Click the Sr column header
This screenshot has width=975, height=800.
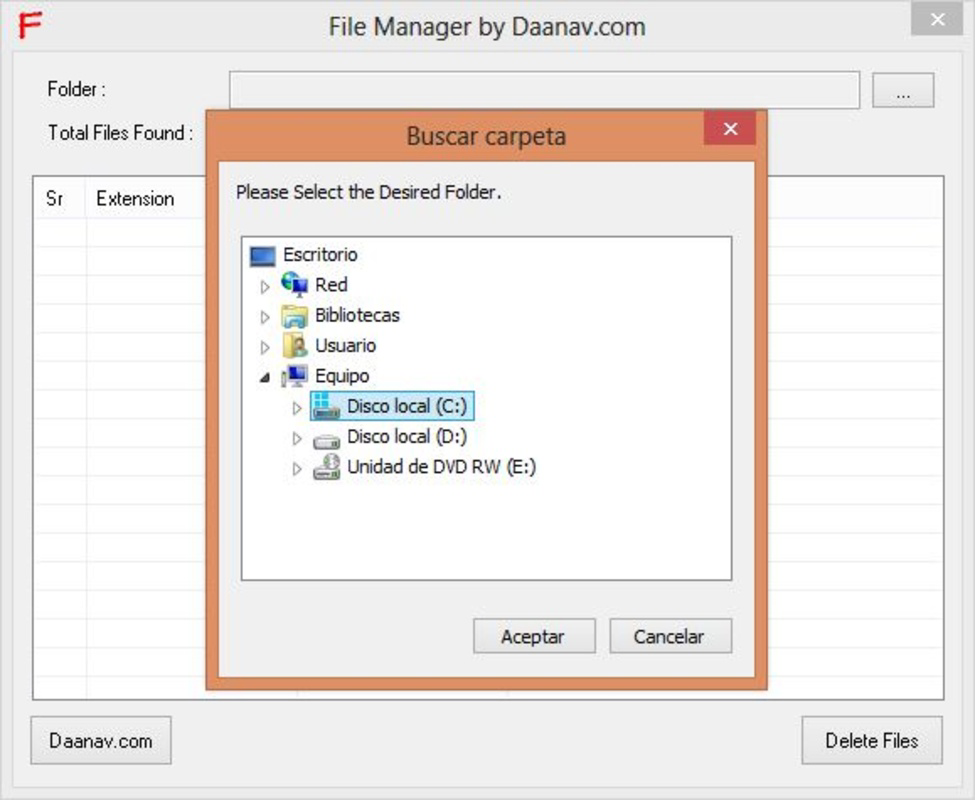(60, 198)
